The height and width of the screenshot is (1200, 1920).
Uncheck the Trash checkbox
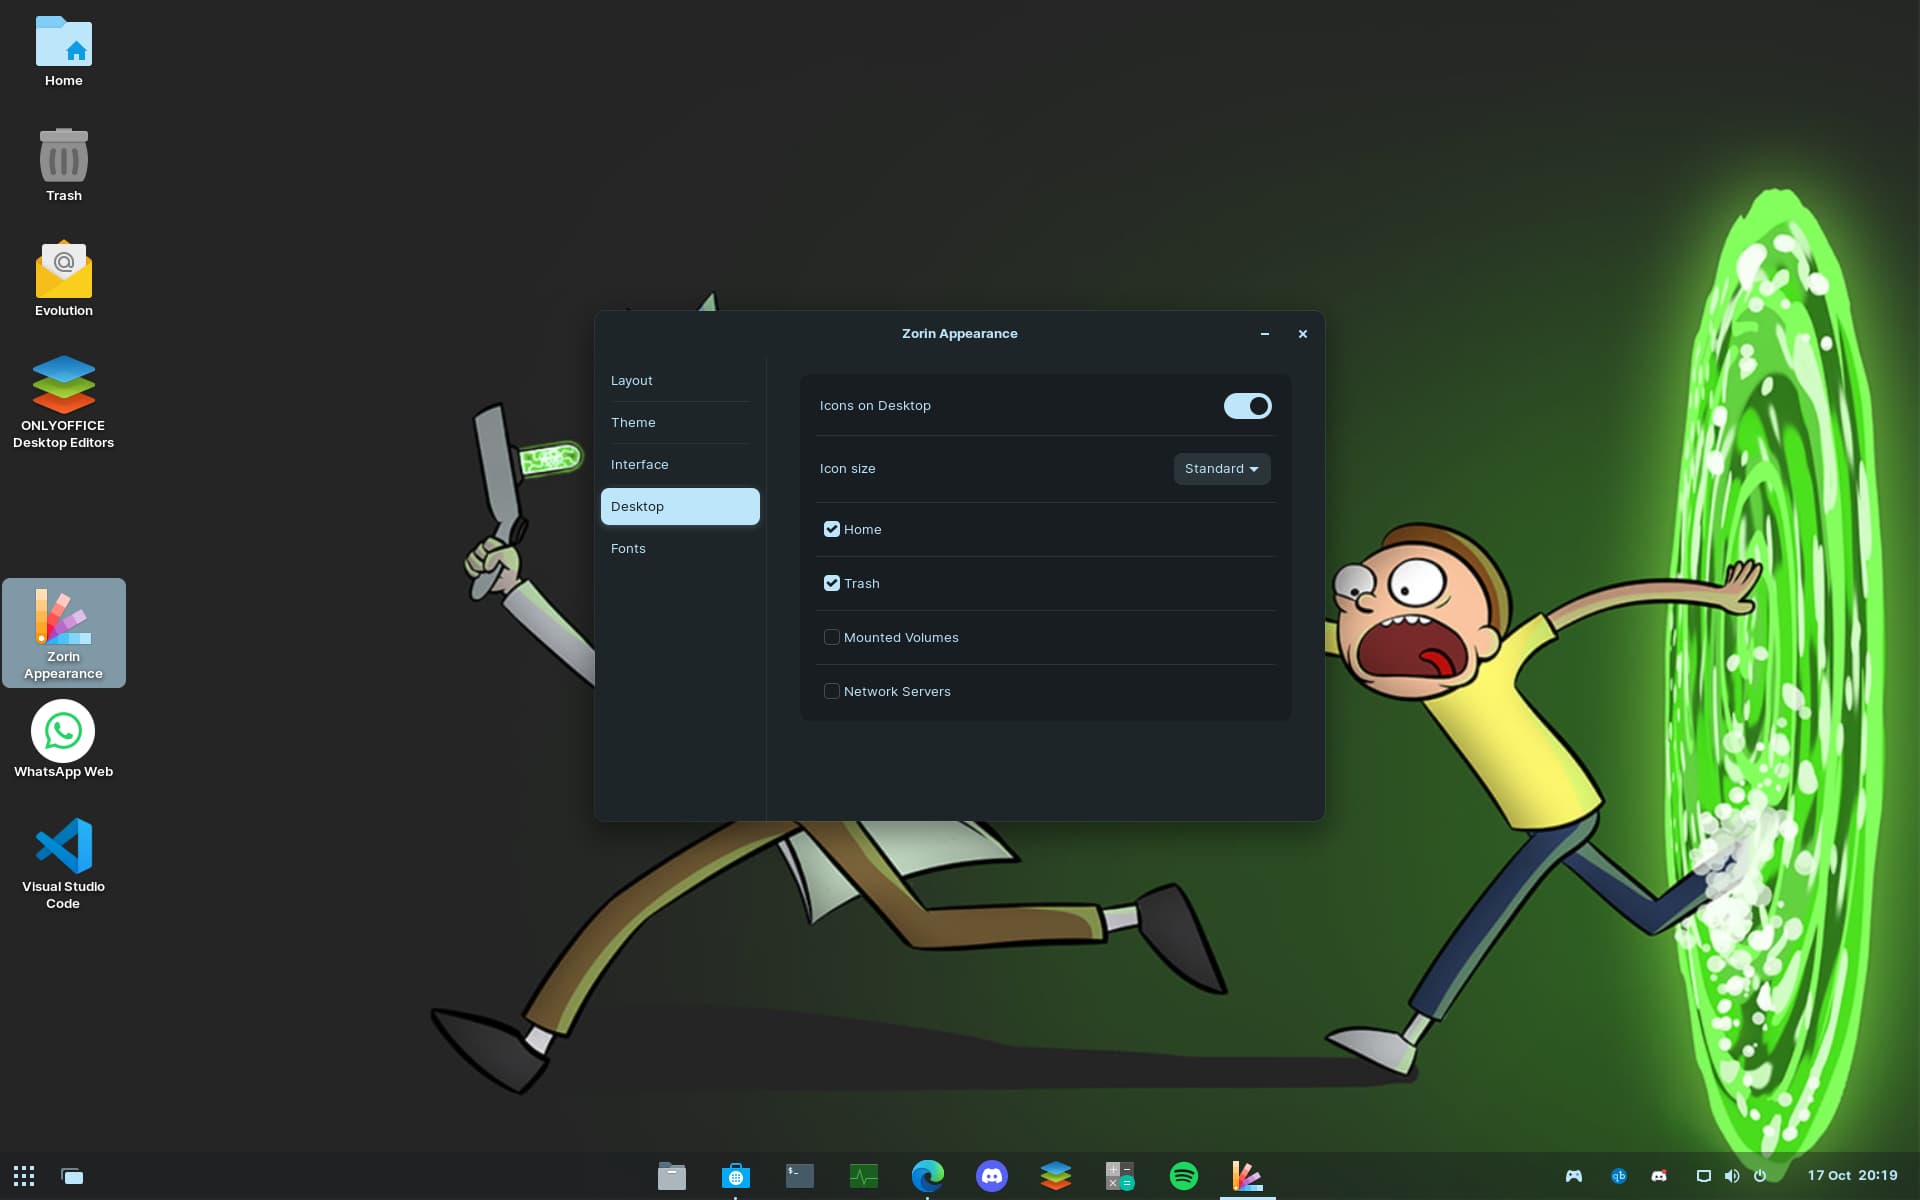click(x=832, y=583)
